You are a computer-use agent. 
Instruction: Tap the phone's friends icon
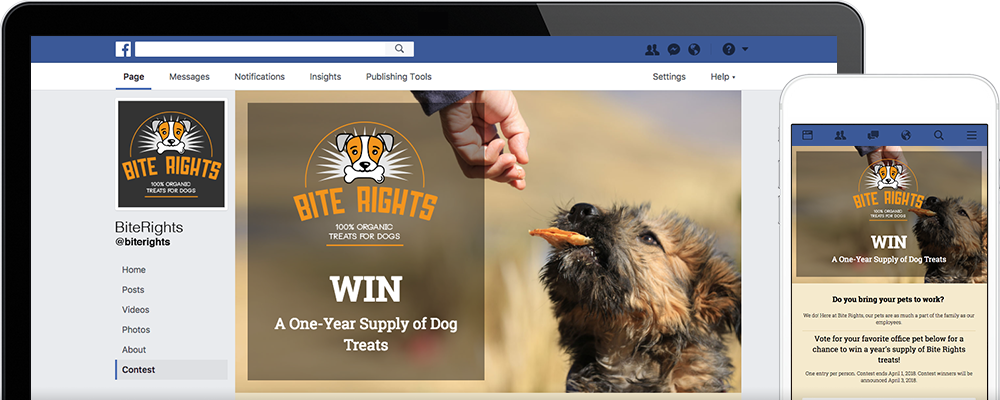[840, 135]
